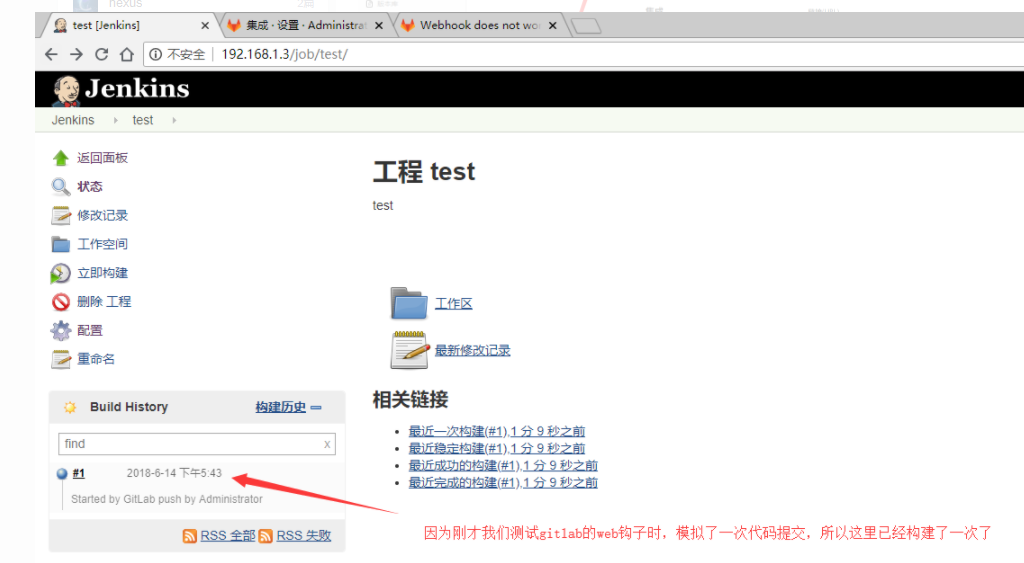Screen dimensions: 1024x563
Task: Open the 构建历史 trend link
Action: tap(280, 408)
